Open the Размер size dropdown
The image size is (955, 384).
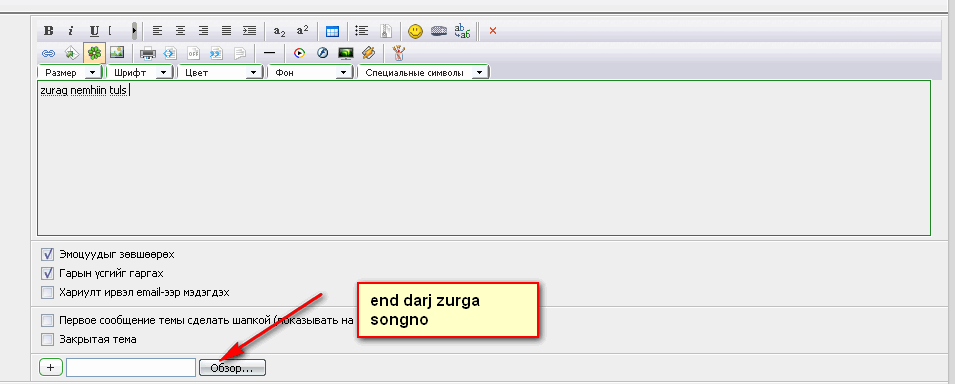coord(70,73)
